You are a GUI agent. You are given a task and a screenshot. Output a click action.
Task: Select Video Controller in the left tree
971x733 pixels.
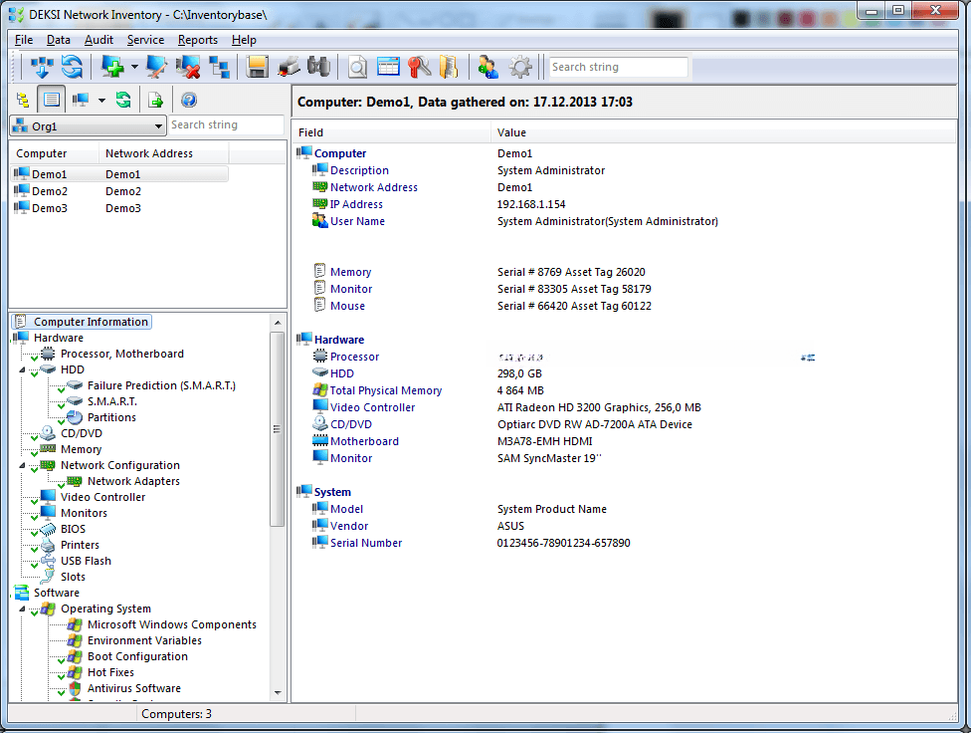click(x=103, y=497)
